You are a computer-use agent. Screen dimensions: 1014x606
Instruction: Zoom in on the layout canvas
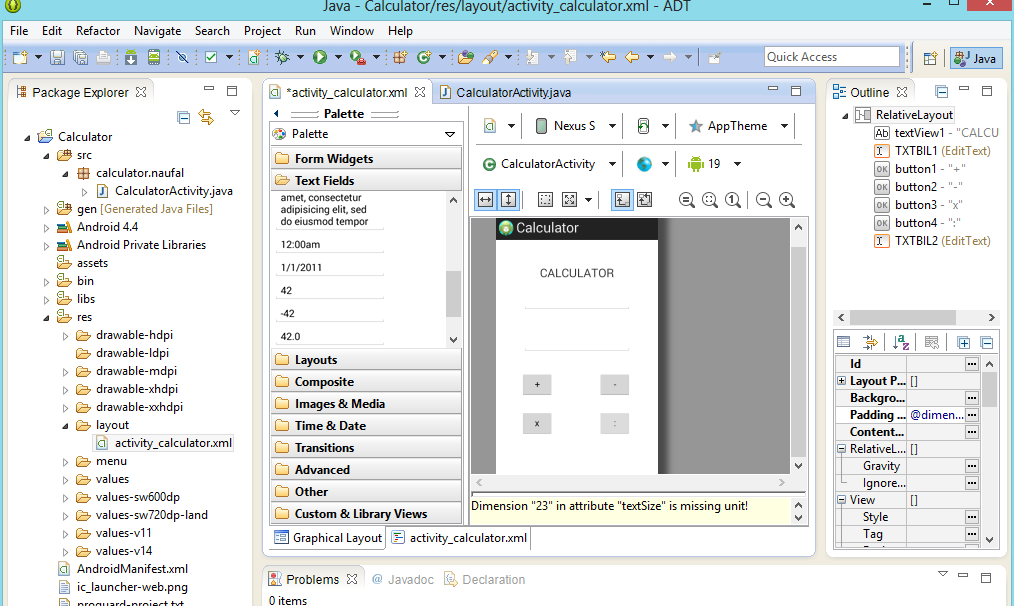pyautogui.click(x=786, y=199)
